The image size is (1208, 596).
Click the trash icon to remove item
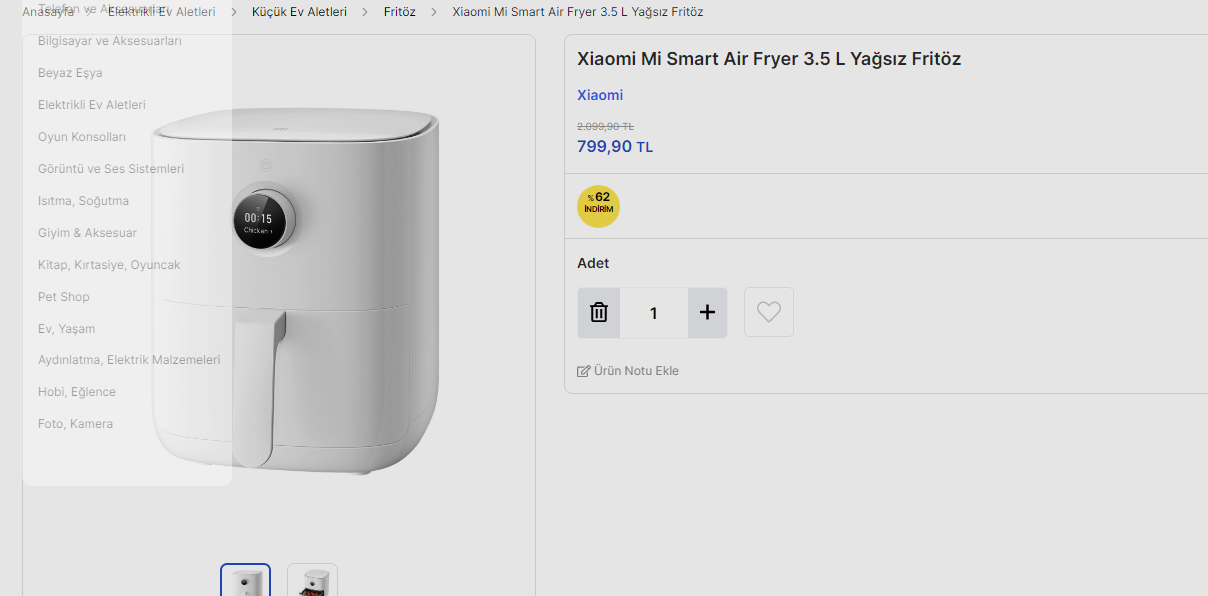tap(599, 313)
